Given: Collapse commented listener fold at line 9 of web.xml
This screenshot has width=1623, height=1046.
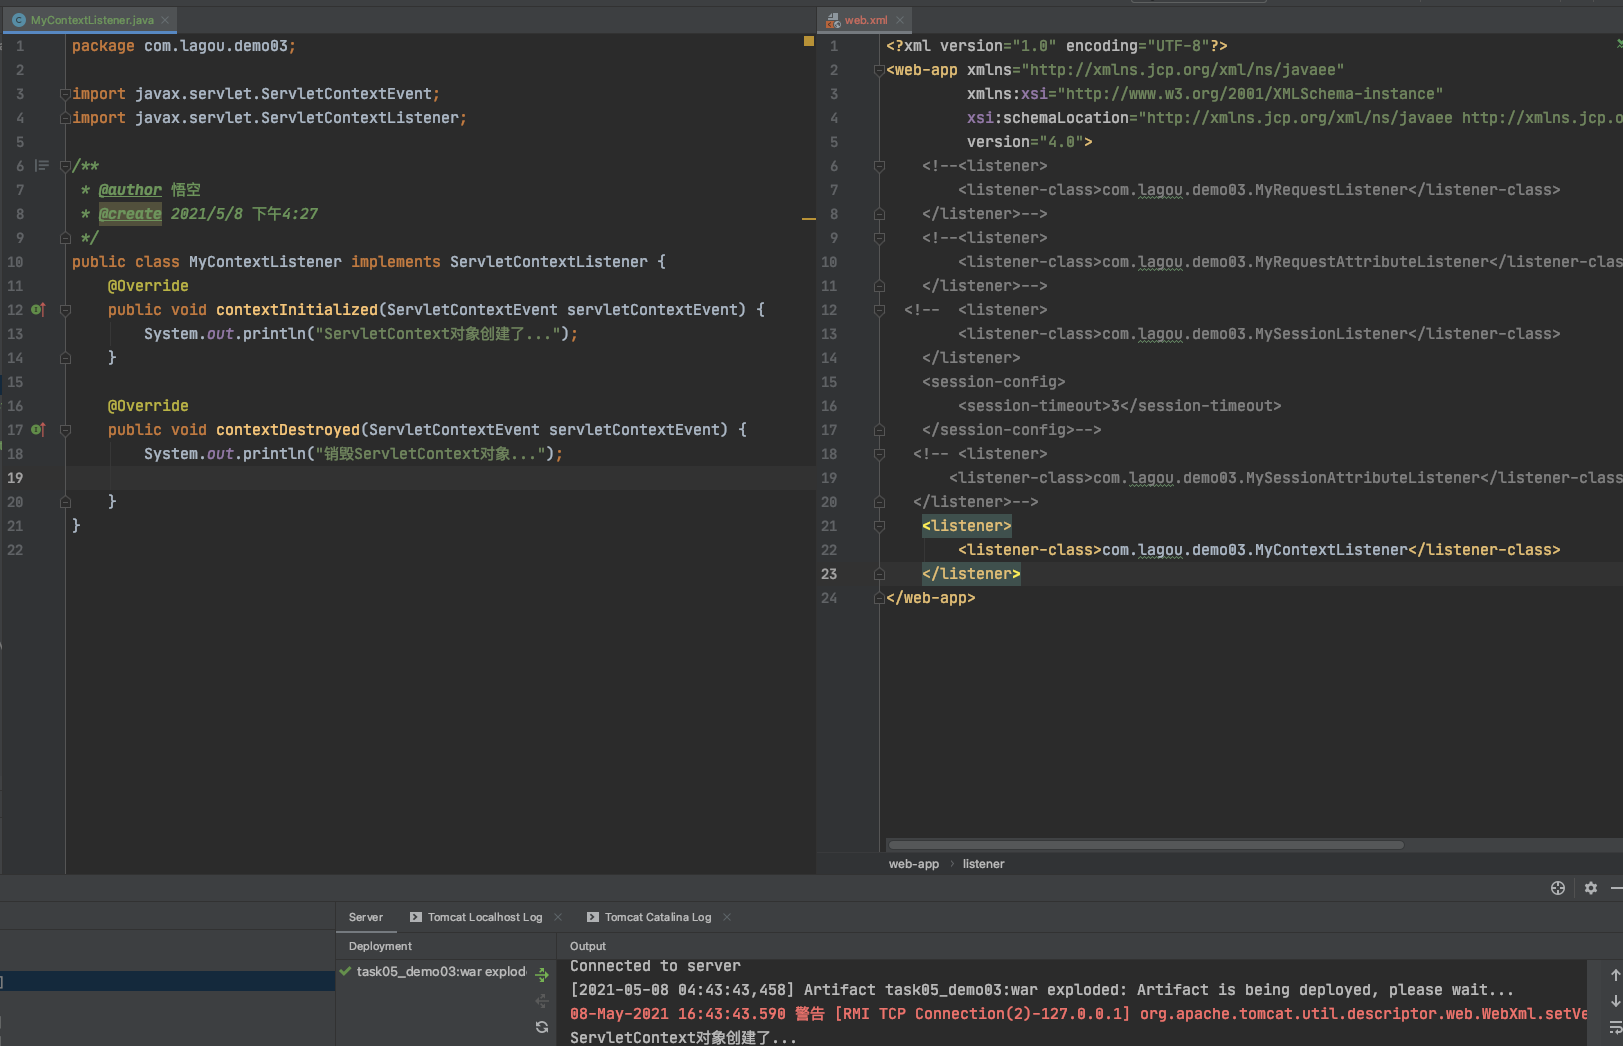Looking at the screenshot, I should pyautogui.click(x=879, y=238).
